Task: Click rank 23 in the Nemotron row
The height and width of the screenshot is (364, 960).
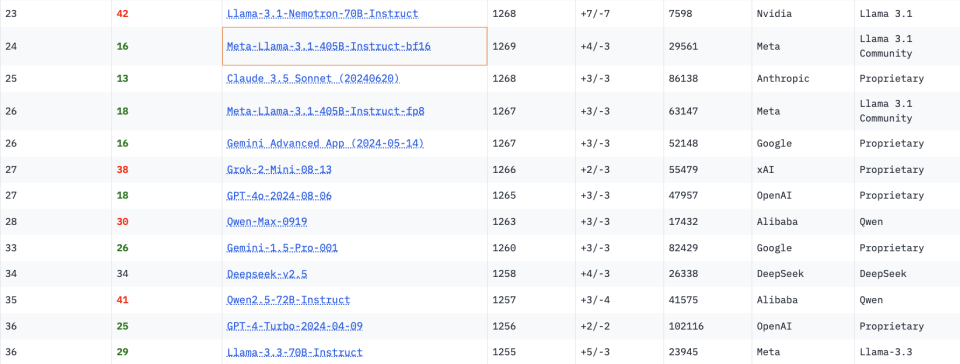Action: (x=11, y=13)
